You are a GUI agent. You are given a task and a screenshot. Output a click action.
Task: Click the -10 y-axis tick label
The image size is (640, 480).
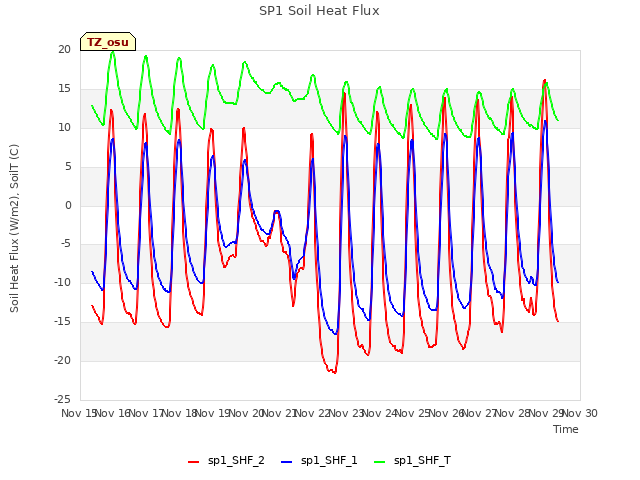click(62, 282)
